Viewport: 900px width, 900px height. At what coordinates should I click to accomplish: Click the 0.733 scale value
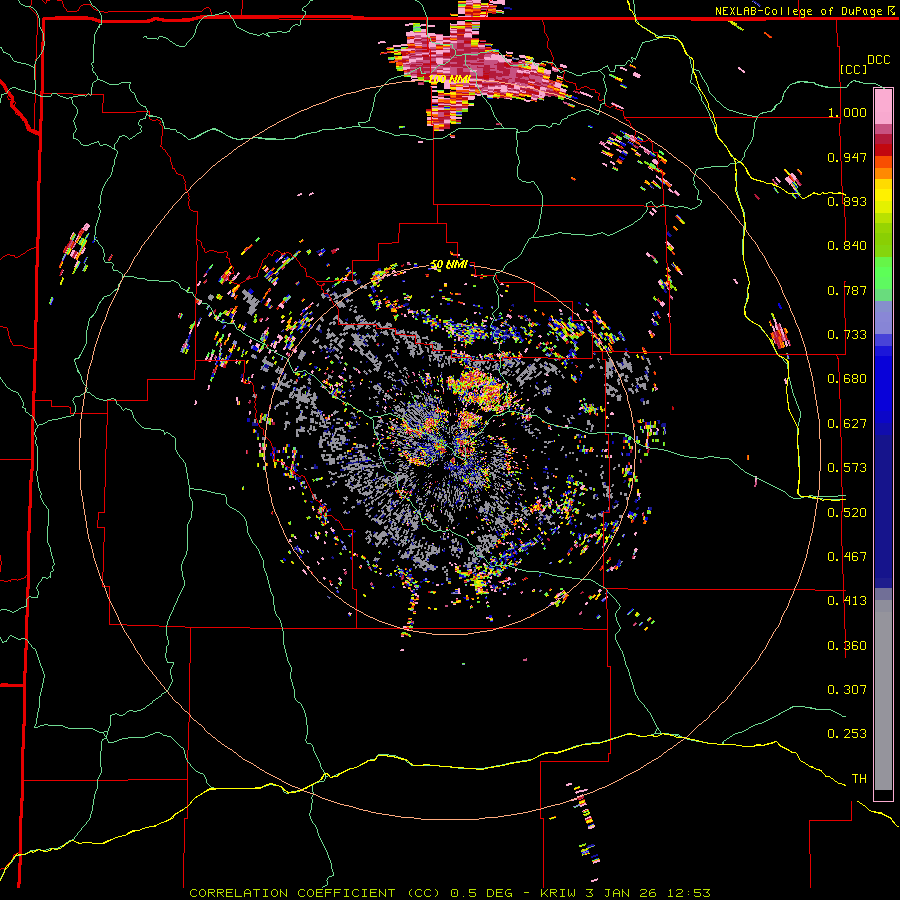pos(847,335)
